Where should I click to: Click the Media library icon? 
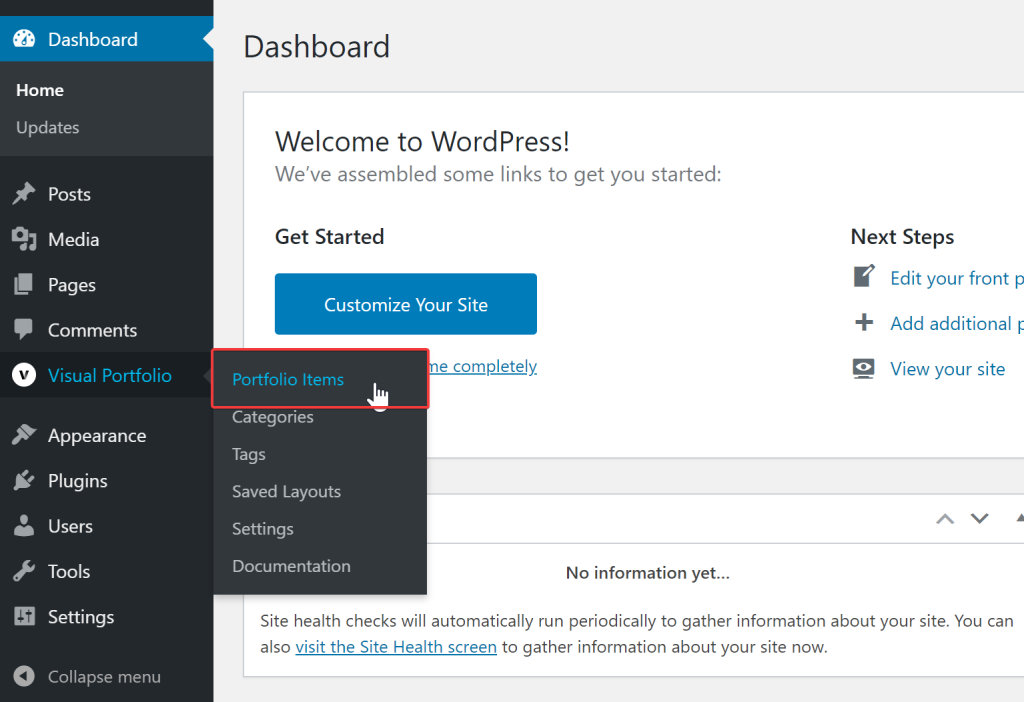(x=24, y=239)
